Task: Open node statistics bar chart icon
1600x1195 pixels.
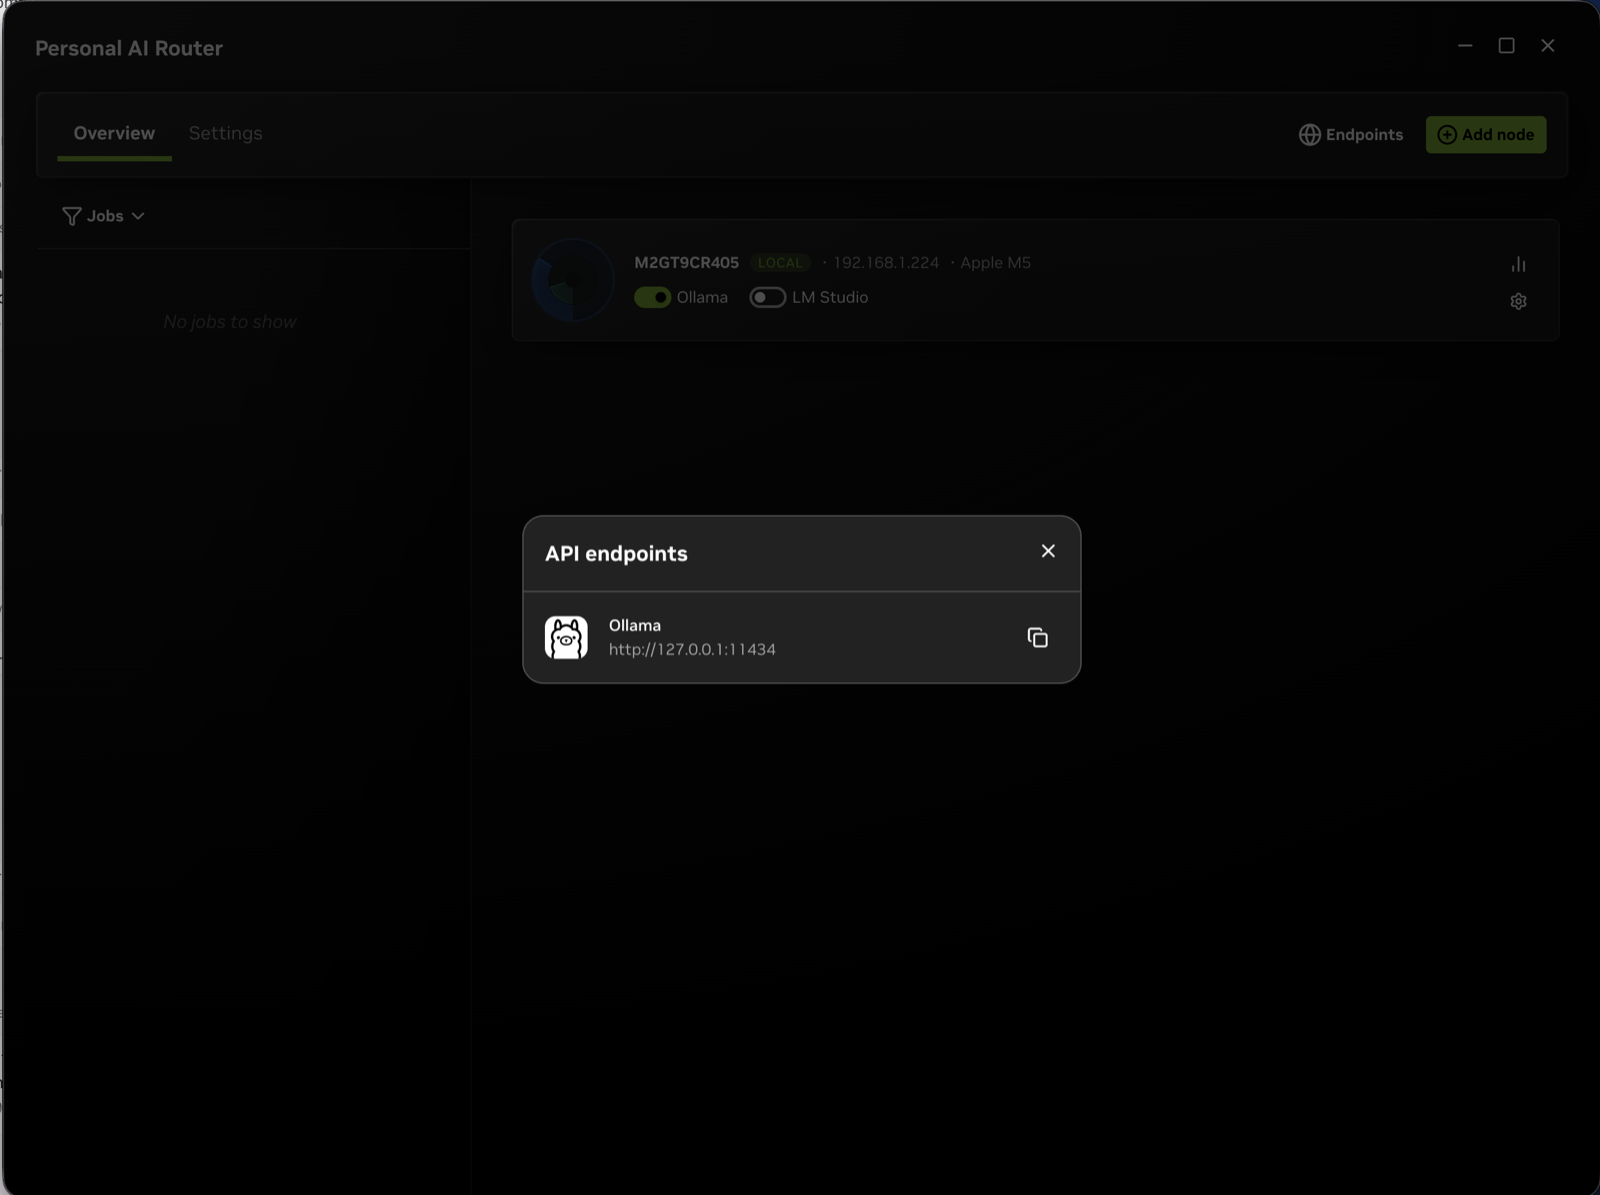Action: point(1518,264)
